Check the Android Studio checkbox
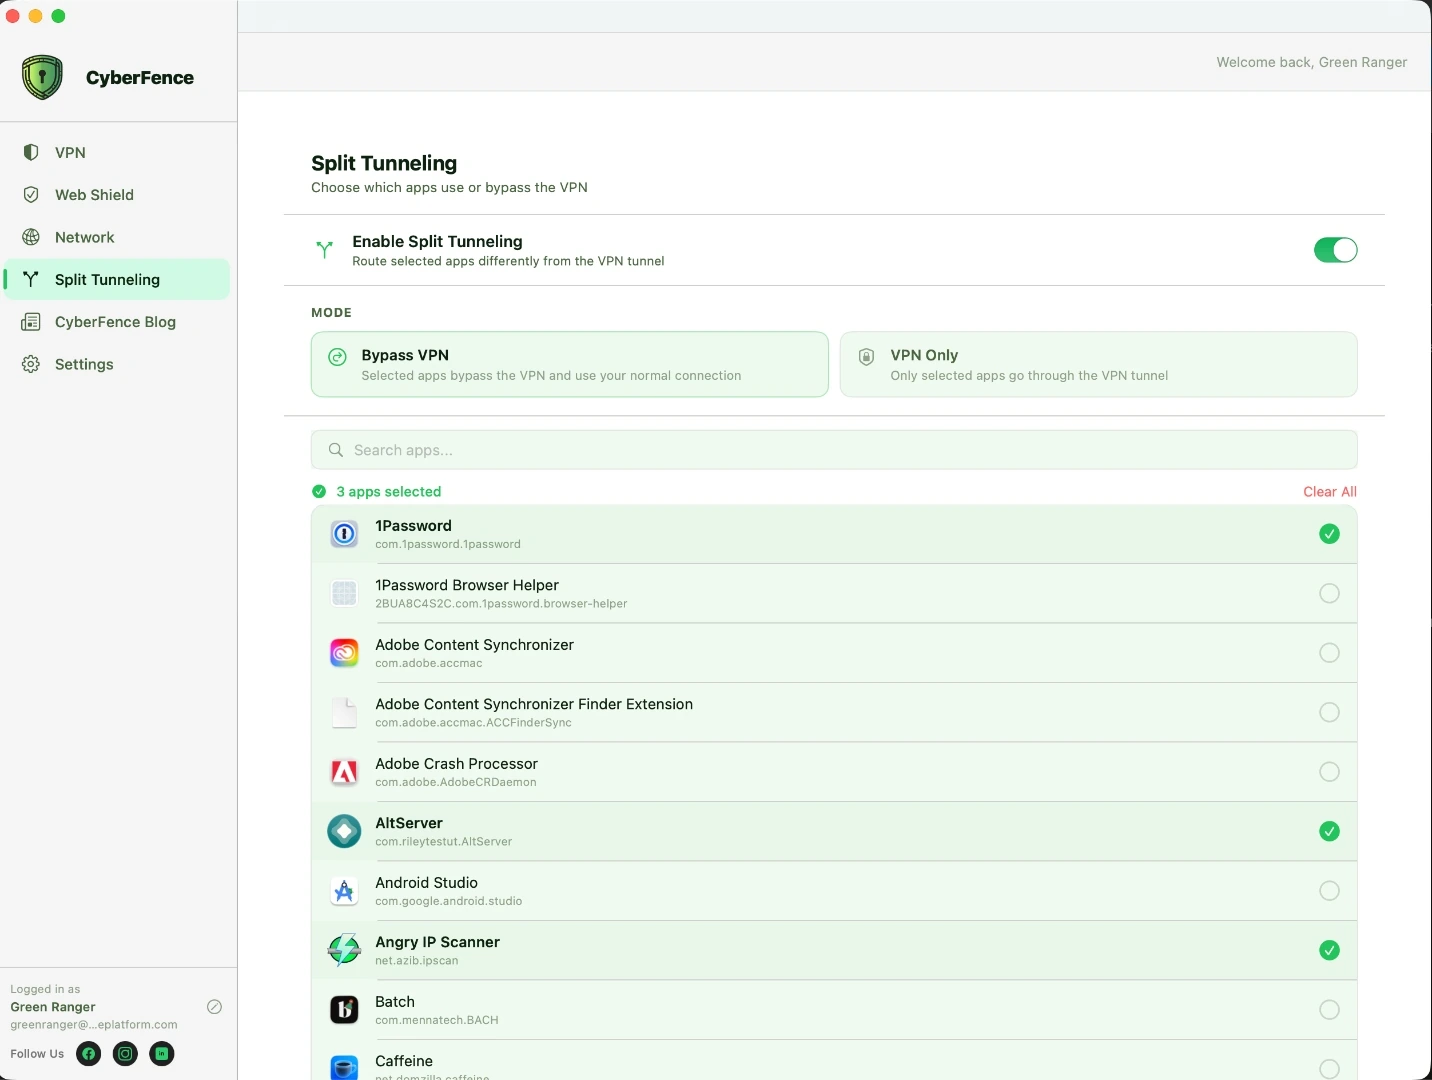This screenshot has width=1432, height=1080. click(1329, 891)
